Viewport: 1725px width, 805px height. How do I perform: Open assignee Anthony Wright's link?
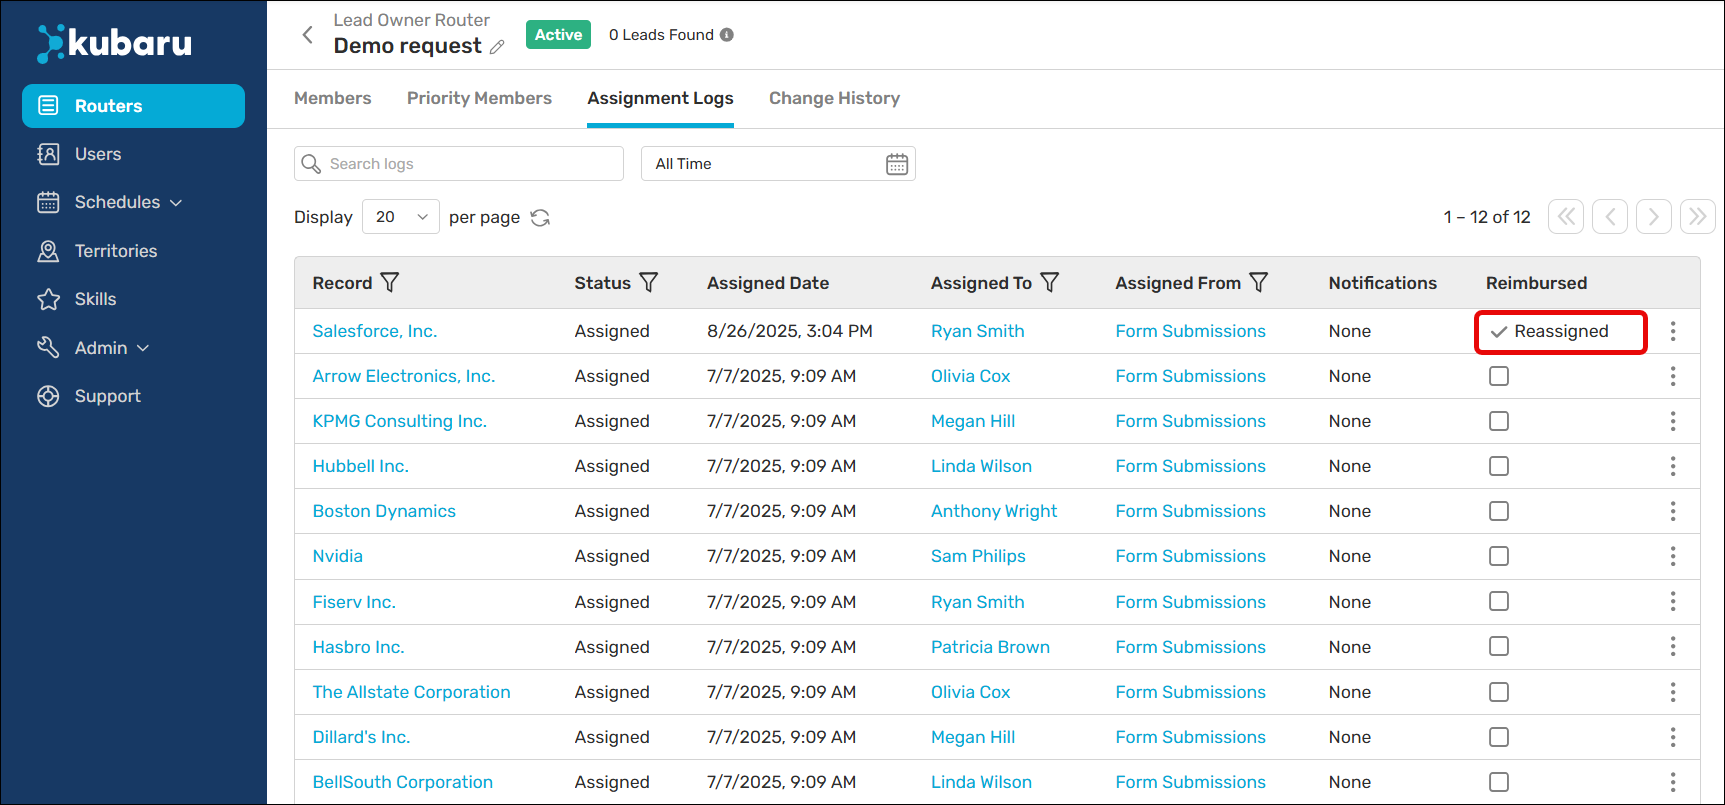tap(994, 511)
